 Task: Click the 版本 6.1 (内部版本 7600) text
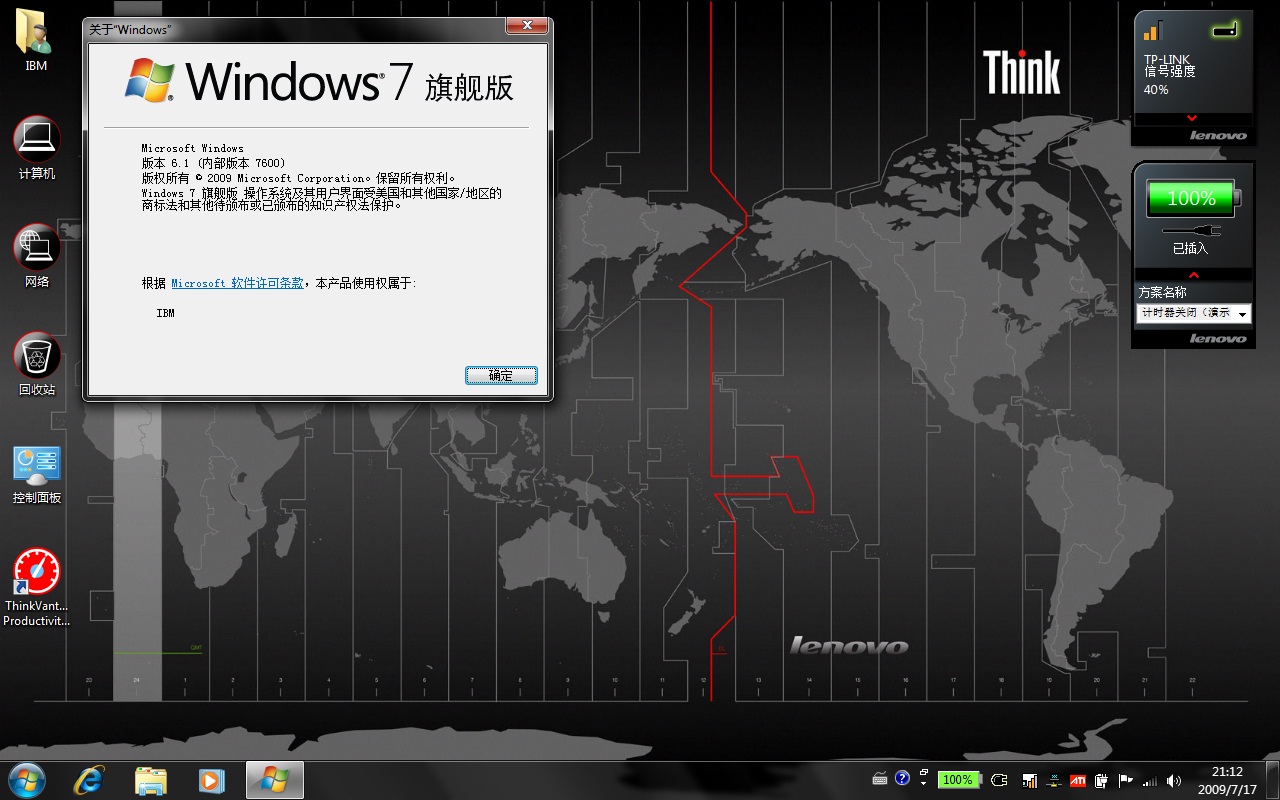tap(213, 163)
